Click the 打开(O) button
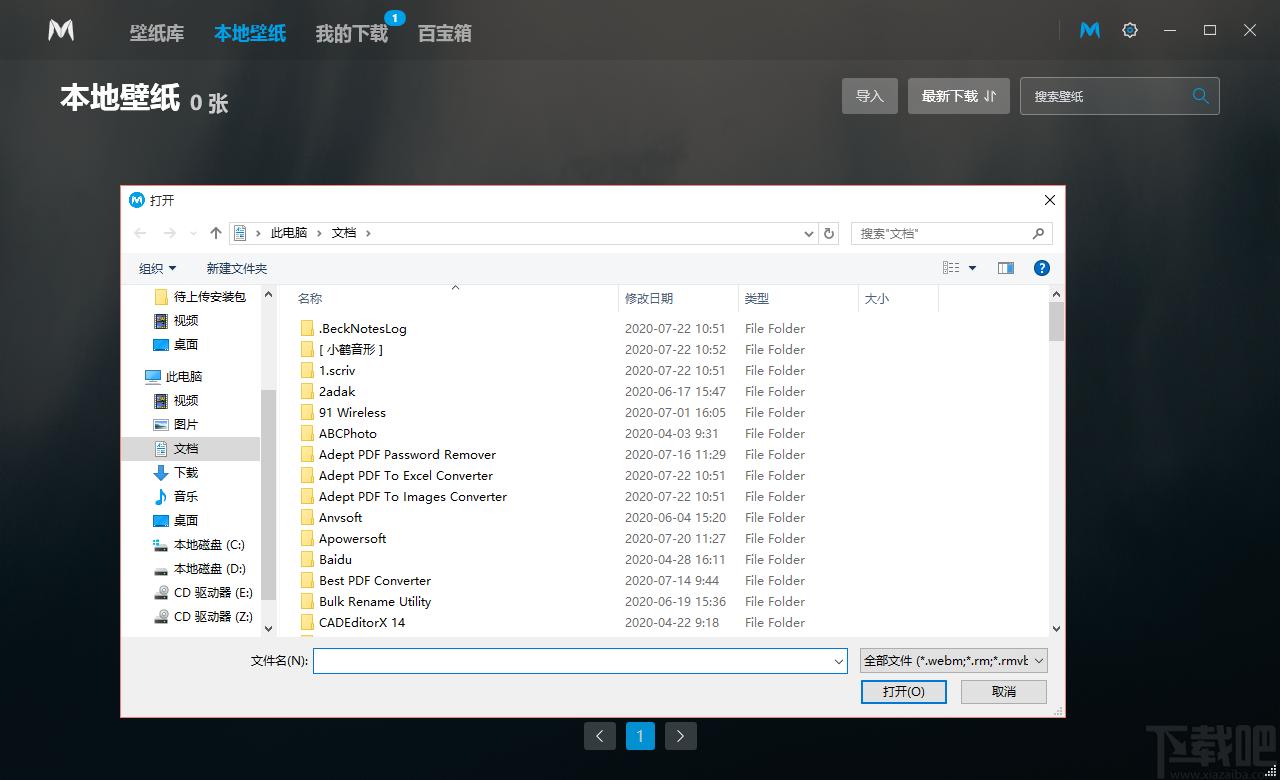Screen dimensions: 1280x780 903,692
